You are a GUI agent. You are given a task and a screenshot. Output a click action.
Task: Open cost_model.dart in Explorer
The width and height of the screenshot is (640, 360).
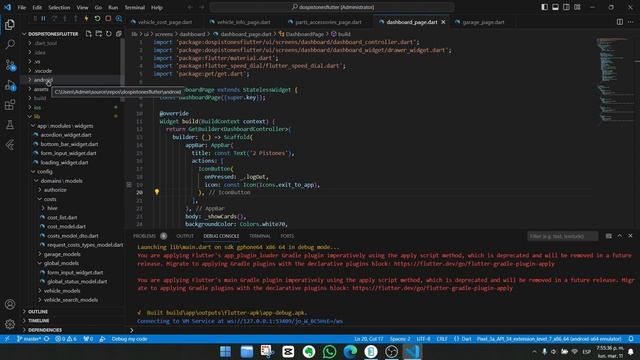coord(66,227)
